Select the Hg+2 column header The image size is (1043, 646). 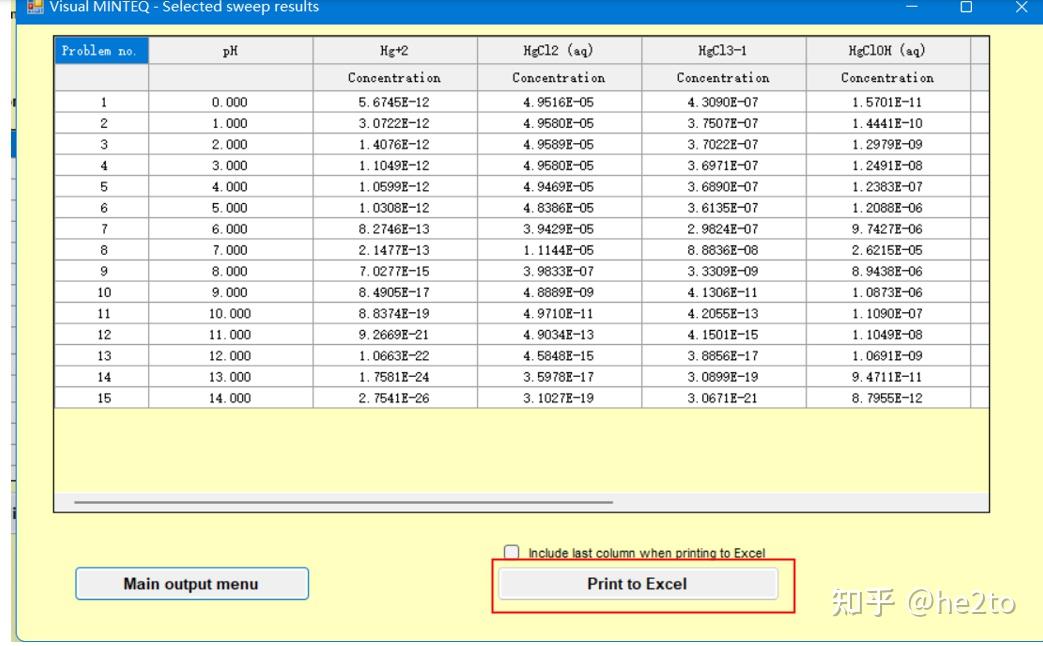point(394,51)
